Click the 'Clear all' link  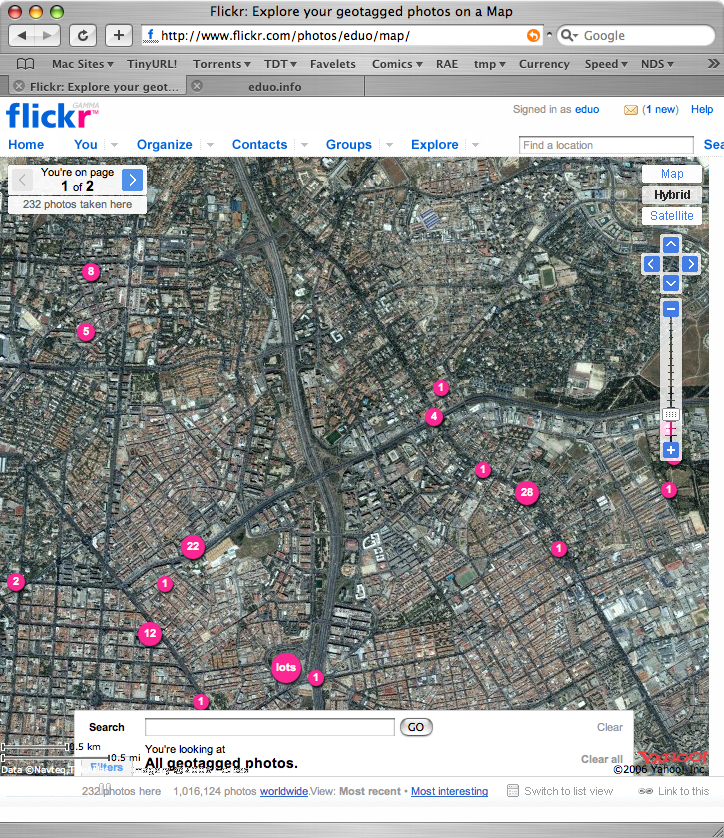[602, 759]
